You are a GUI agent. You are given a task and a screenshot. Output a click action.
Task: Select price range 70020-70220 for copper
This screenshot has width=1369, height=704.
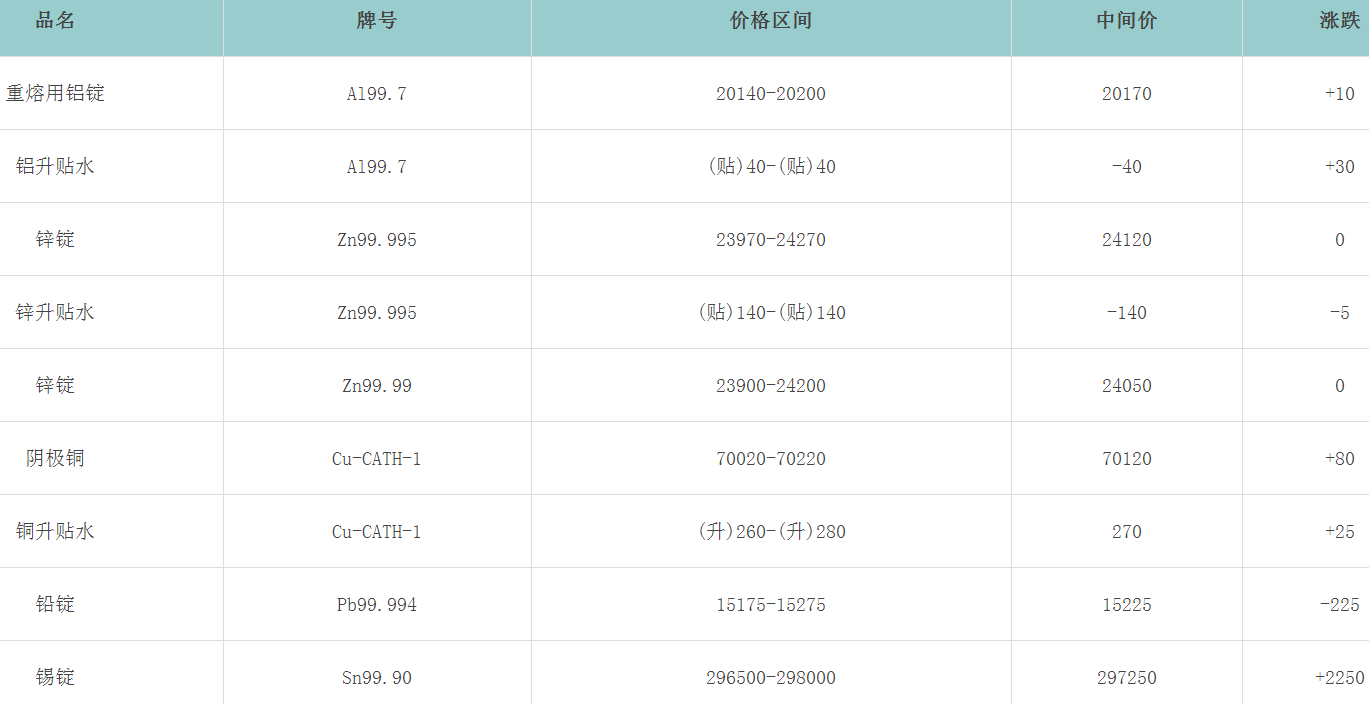pyautogui.click(x=770, y=459)
